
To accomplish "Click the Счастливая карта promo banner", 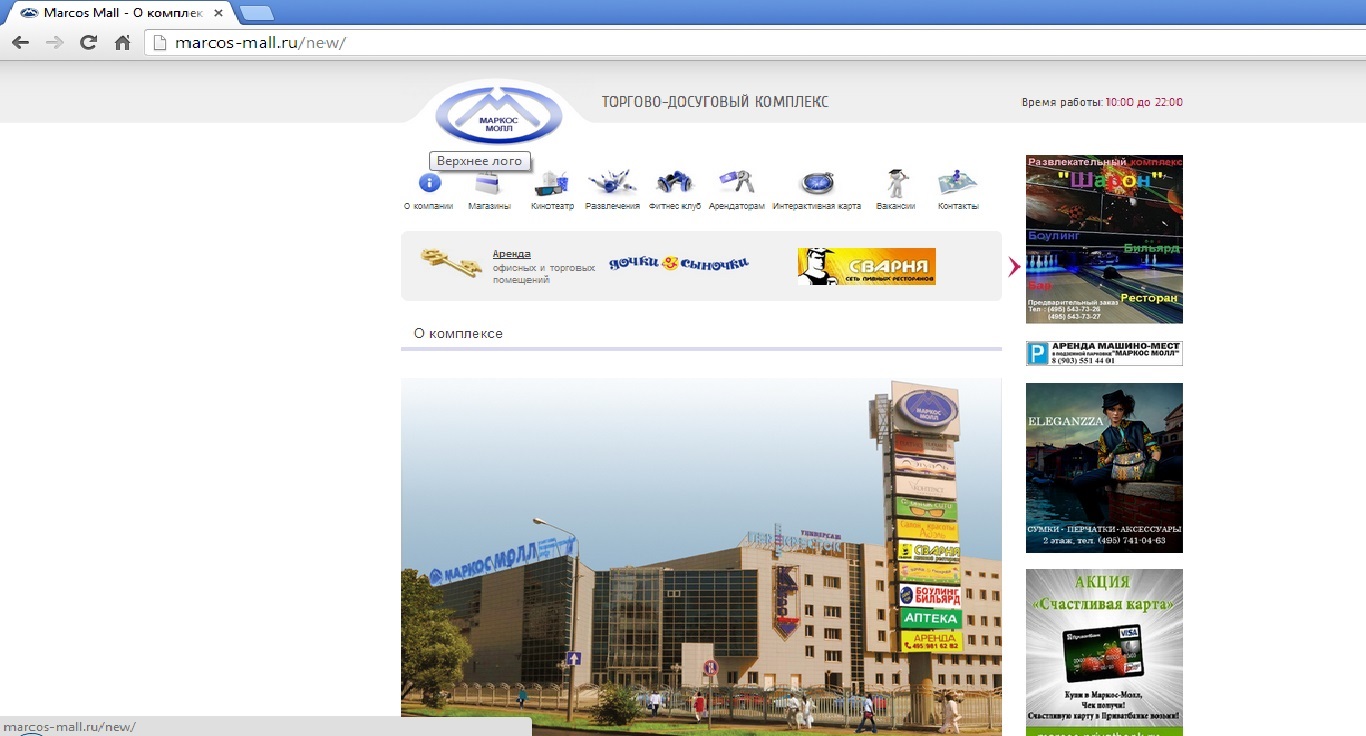I will click(x=1104, y=652).
